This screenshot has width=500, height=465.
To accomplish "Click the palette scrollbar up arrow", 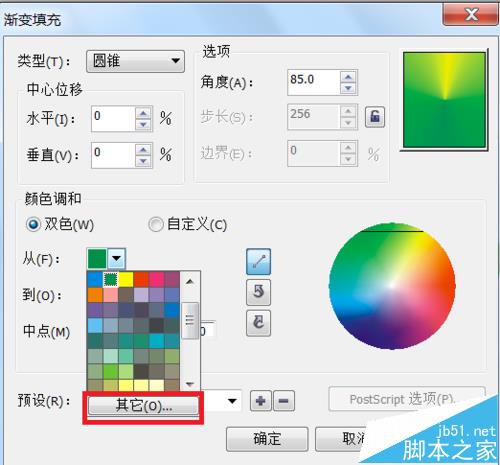I will pyautogui.click(x=190, y=282).
